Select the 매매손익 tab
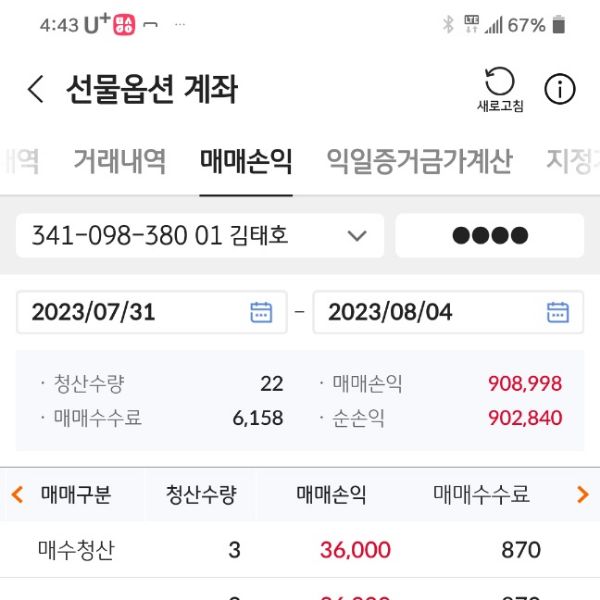The image size is (600, 600). tap(246, 161)
